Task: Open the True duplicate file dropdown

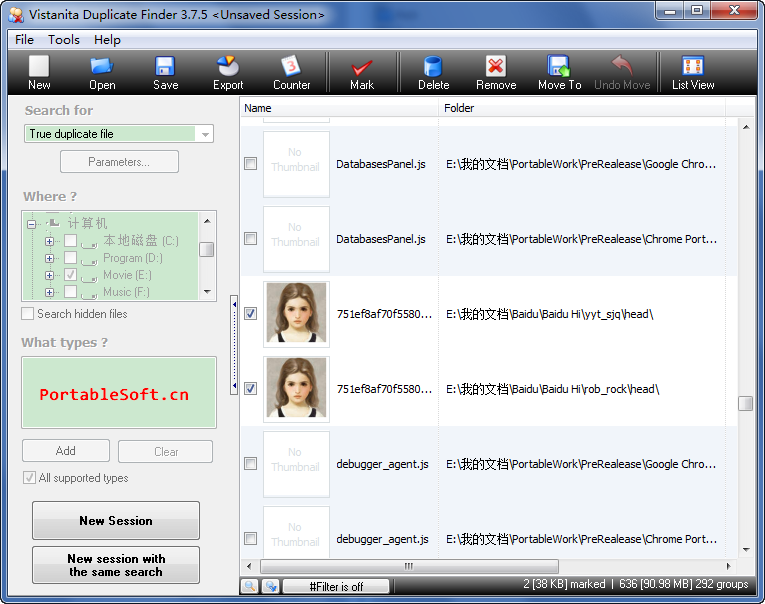Action: click(x=205, y=134)
